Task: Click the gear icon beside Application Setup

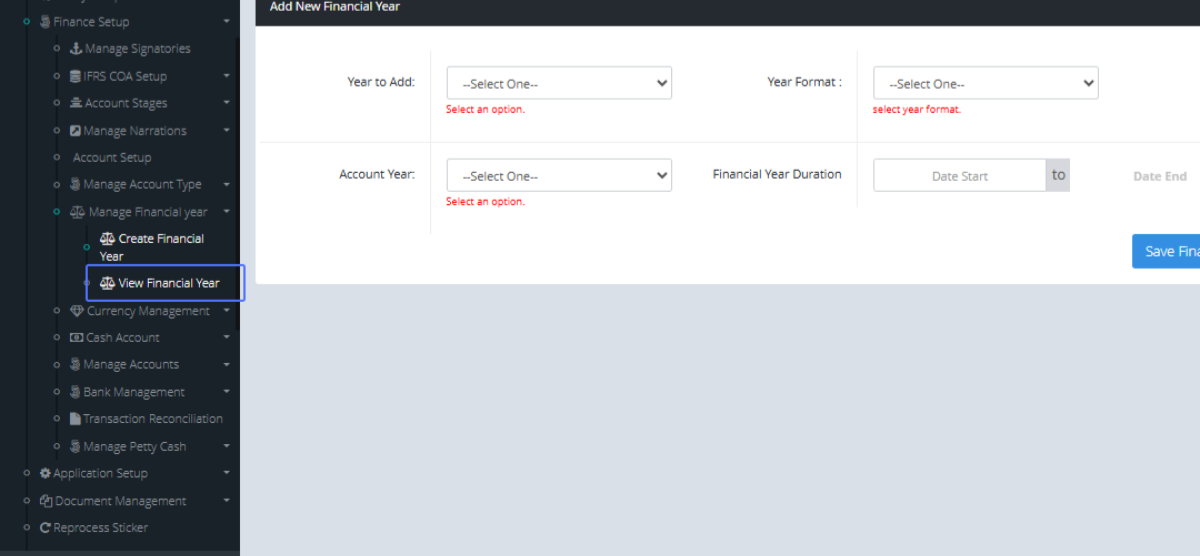Action: click(x=45, y=474)
